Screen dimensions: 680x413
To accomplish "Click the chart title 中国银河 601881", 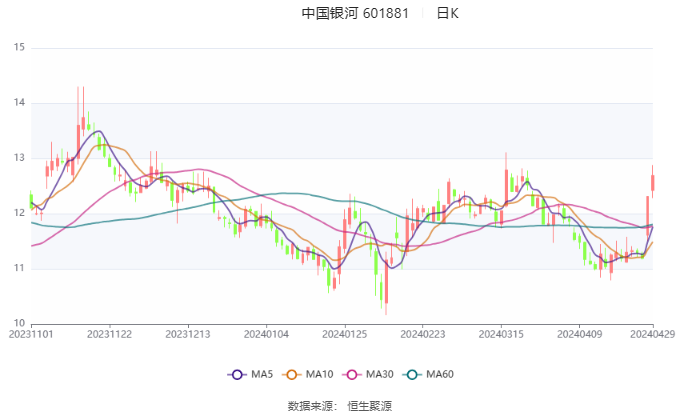I will tap(355, 13).
